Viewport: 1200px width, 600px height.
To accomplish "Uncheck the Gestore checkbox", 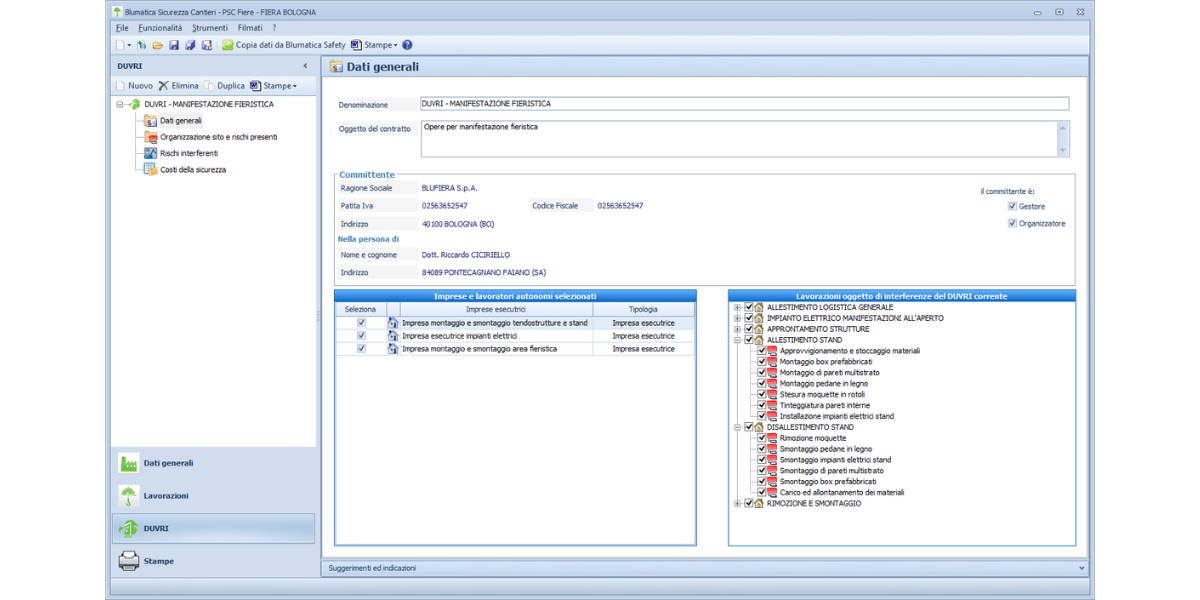I will coord(1012,206).
